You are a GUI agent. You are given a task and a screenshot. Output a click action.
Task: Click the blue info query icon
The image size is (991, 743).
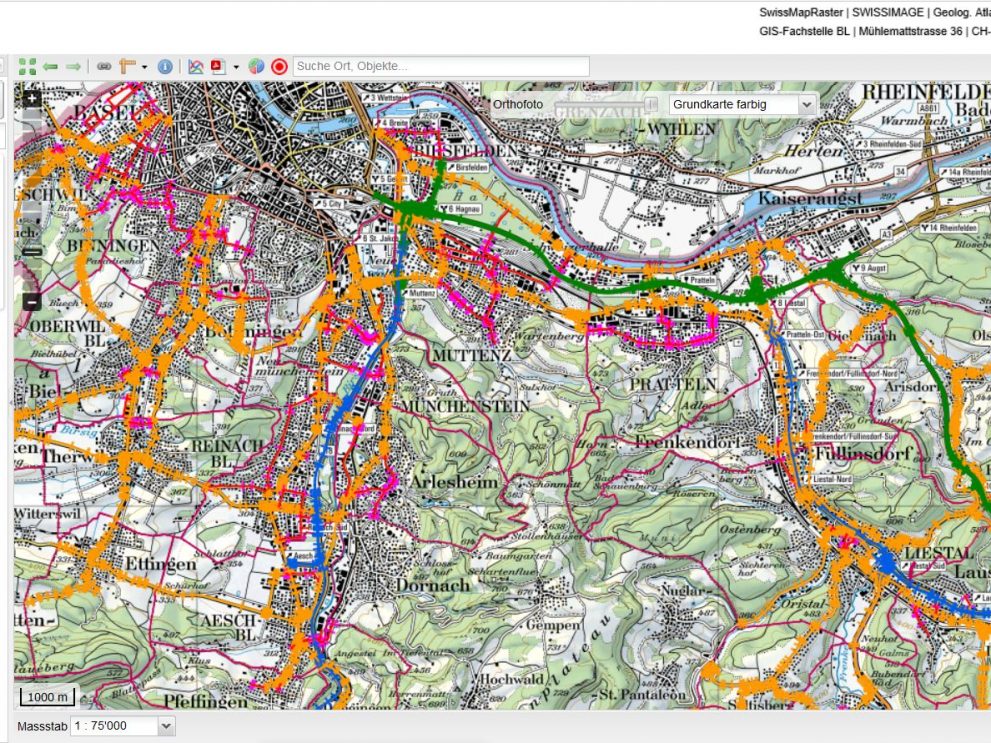tap(165, 66)
